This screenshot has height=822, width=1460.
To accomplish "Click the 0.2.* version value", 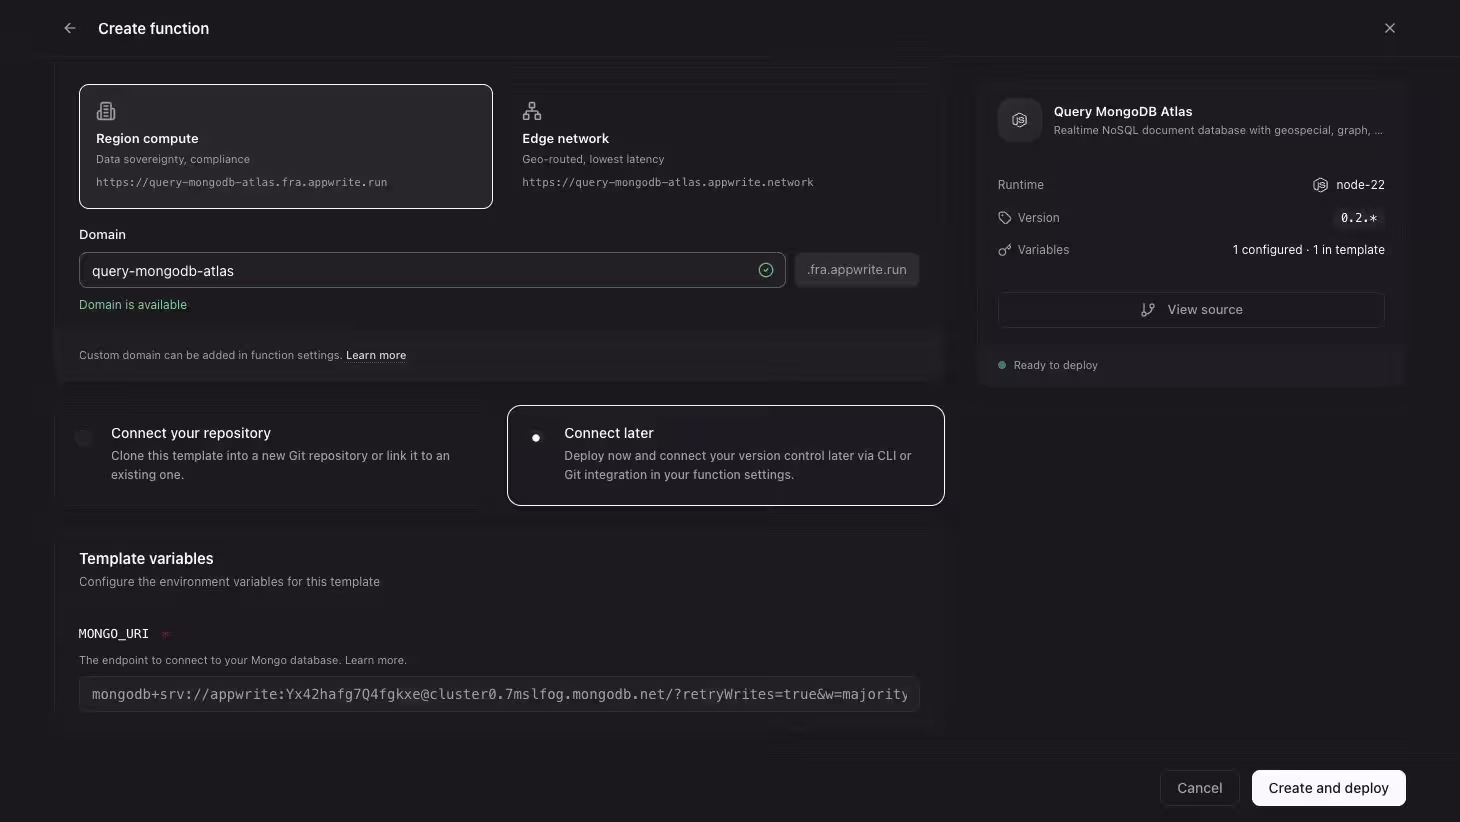I will click(1359, 218).
